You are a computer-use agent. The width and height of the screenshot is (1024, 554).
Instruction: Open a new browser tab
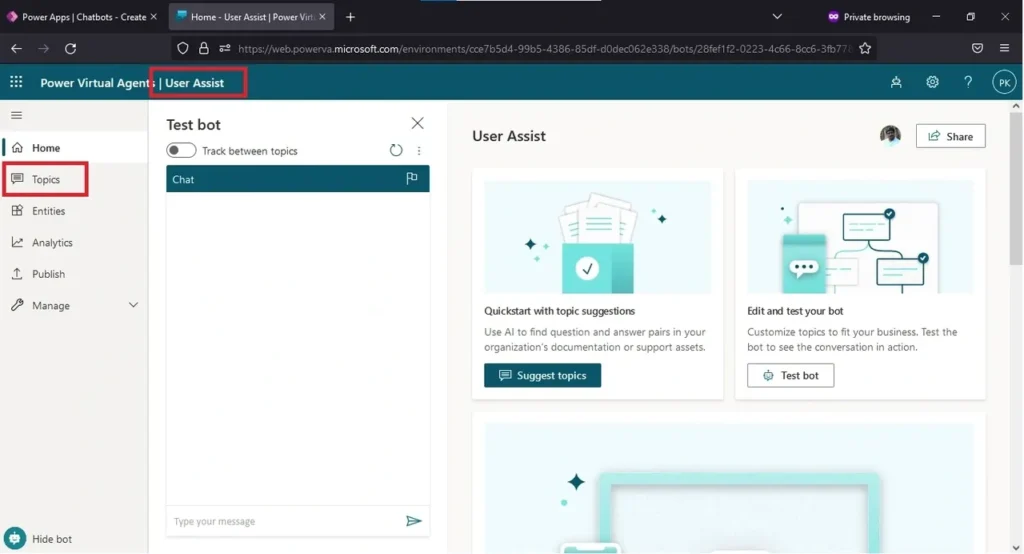350,17
